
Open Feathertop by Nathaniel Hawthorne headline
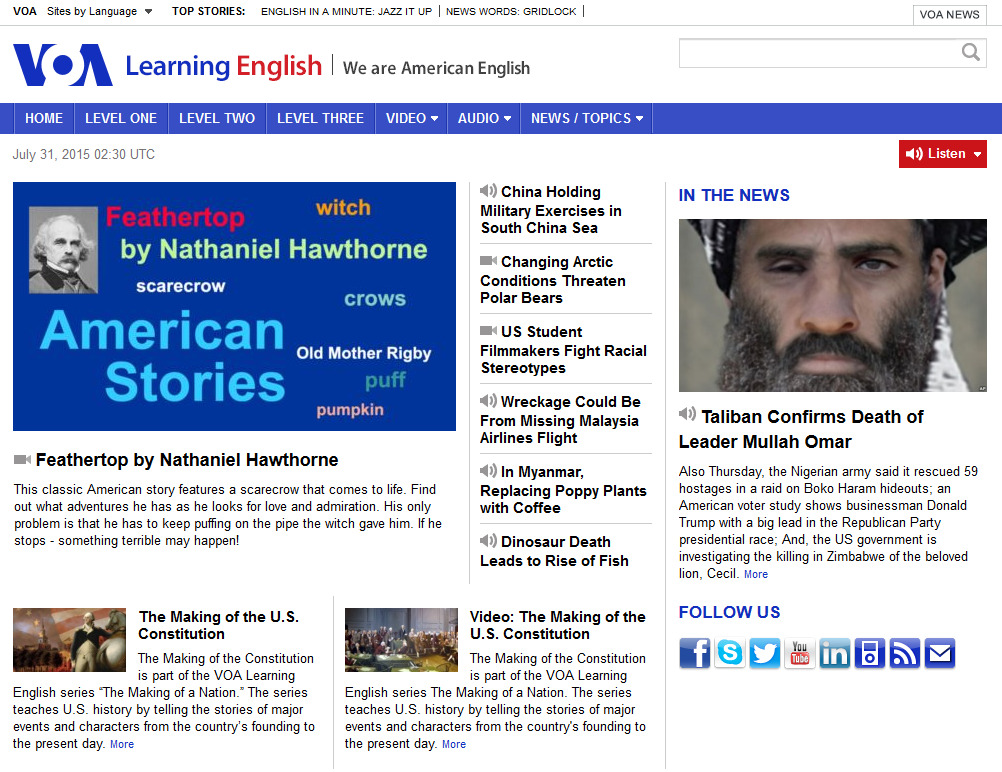coord(187,459)
